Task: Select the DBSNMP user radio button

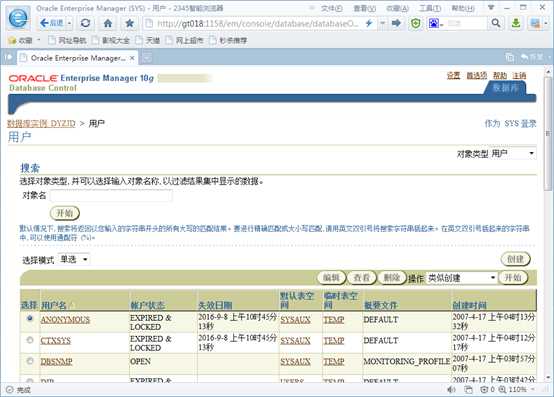Action: point(30,361)
